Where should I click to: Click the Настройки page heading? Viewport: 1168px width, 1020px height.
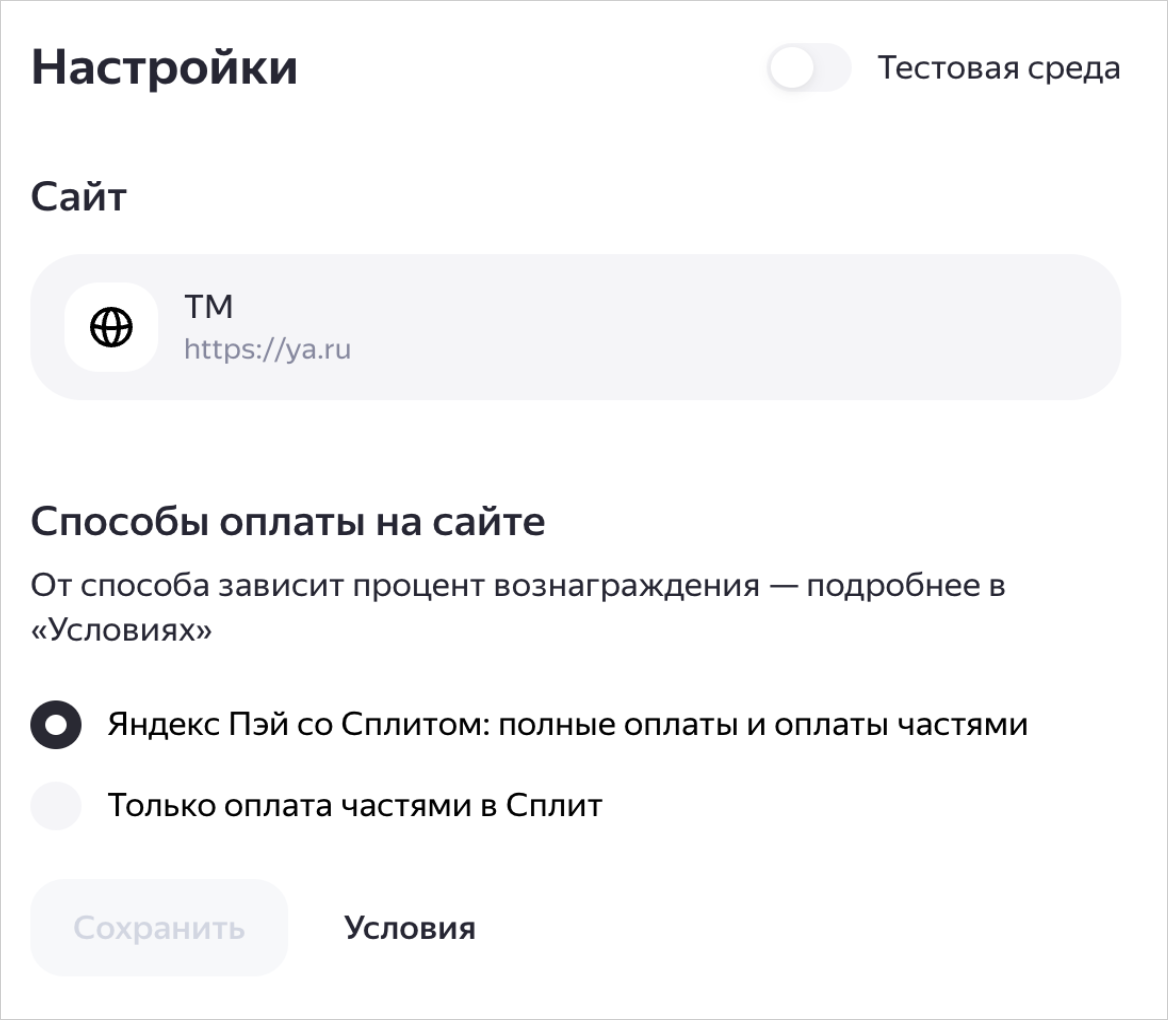(164, 67)
